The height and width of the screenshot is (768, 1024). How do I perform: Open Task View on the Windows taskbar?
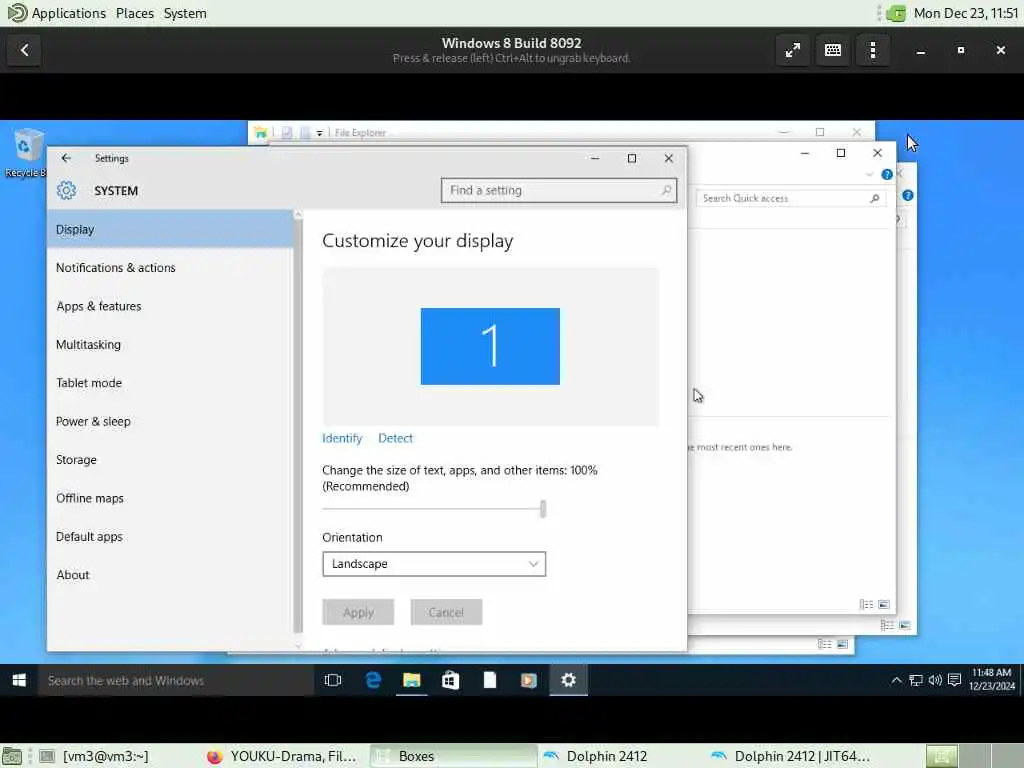coord(333,680)
